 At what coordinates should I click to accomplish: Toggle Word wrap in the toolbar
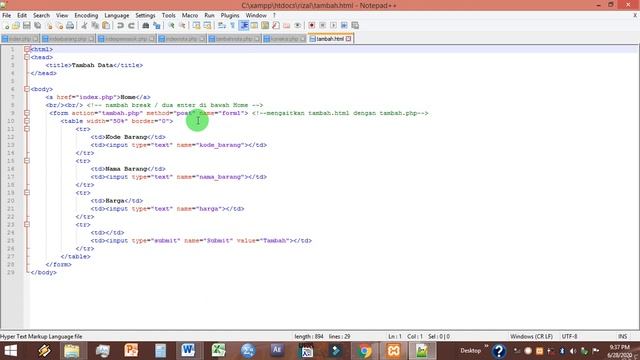point(222,25)
